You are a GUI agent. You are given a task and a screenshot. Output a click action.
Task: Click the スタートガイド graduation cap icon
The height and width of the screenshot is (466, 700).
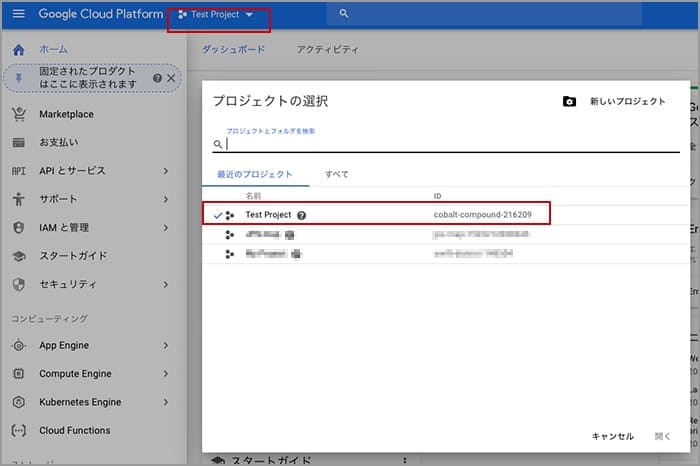19,256
